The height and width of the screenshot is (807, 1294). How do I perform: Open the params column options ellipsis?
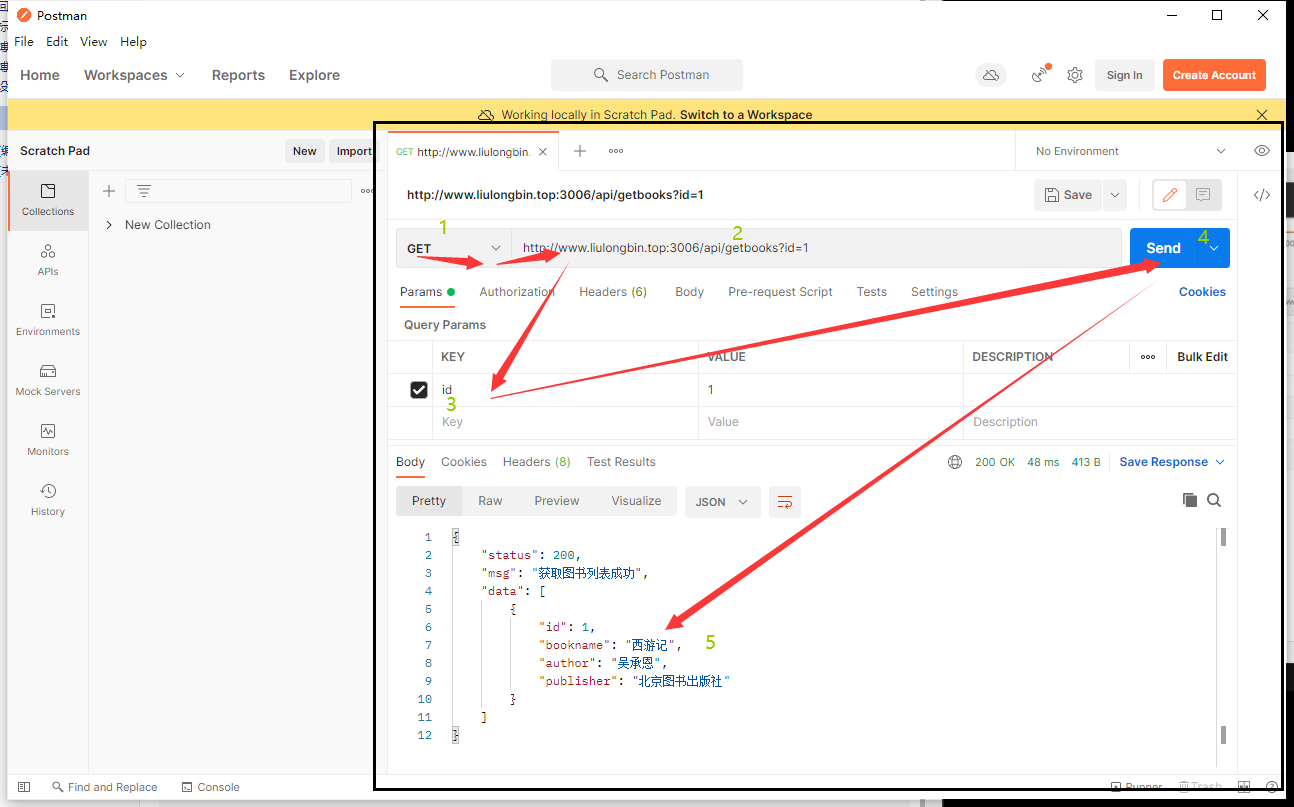[x=1148, y=357]
